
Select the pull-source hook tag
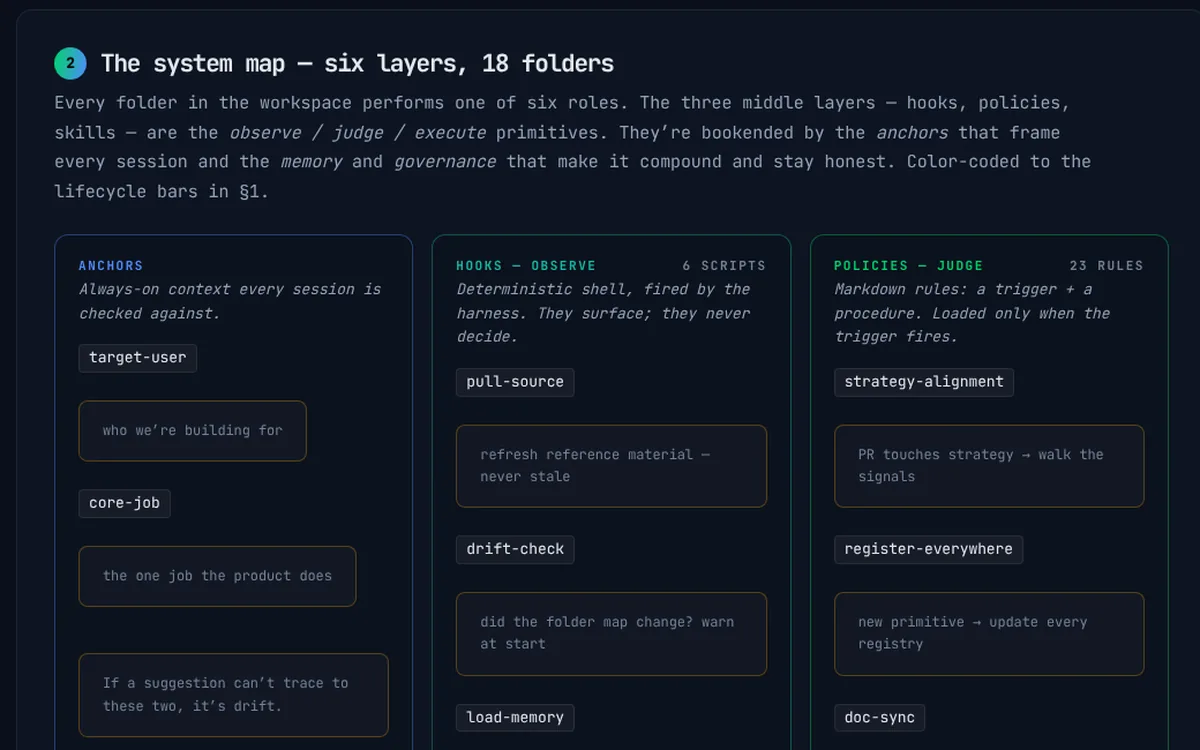click(x=515, y=382)
